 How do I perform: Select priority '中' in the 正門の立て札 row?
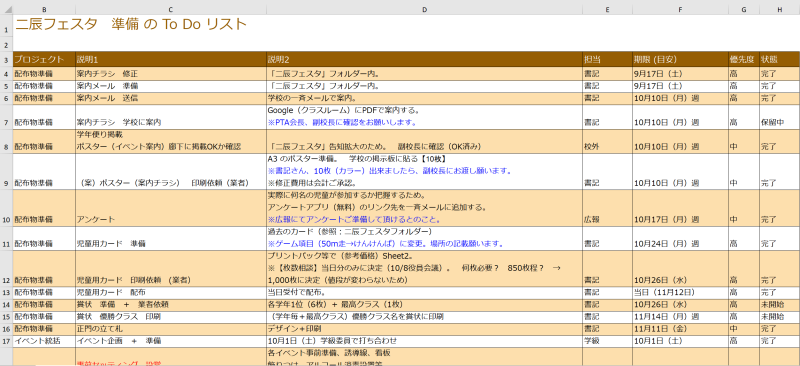tap(744, 329)
